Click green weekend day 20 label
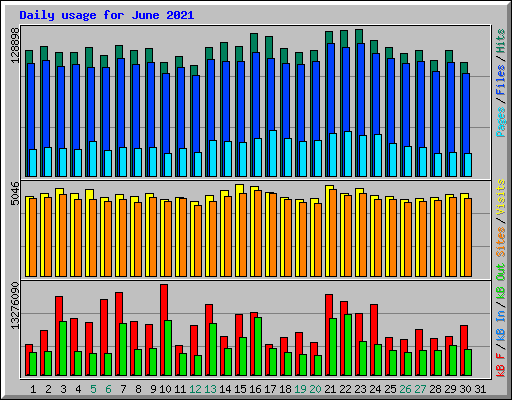 tap(315, 389)
